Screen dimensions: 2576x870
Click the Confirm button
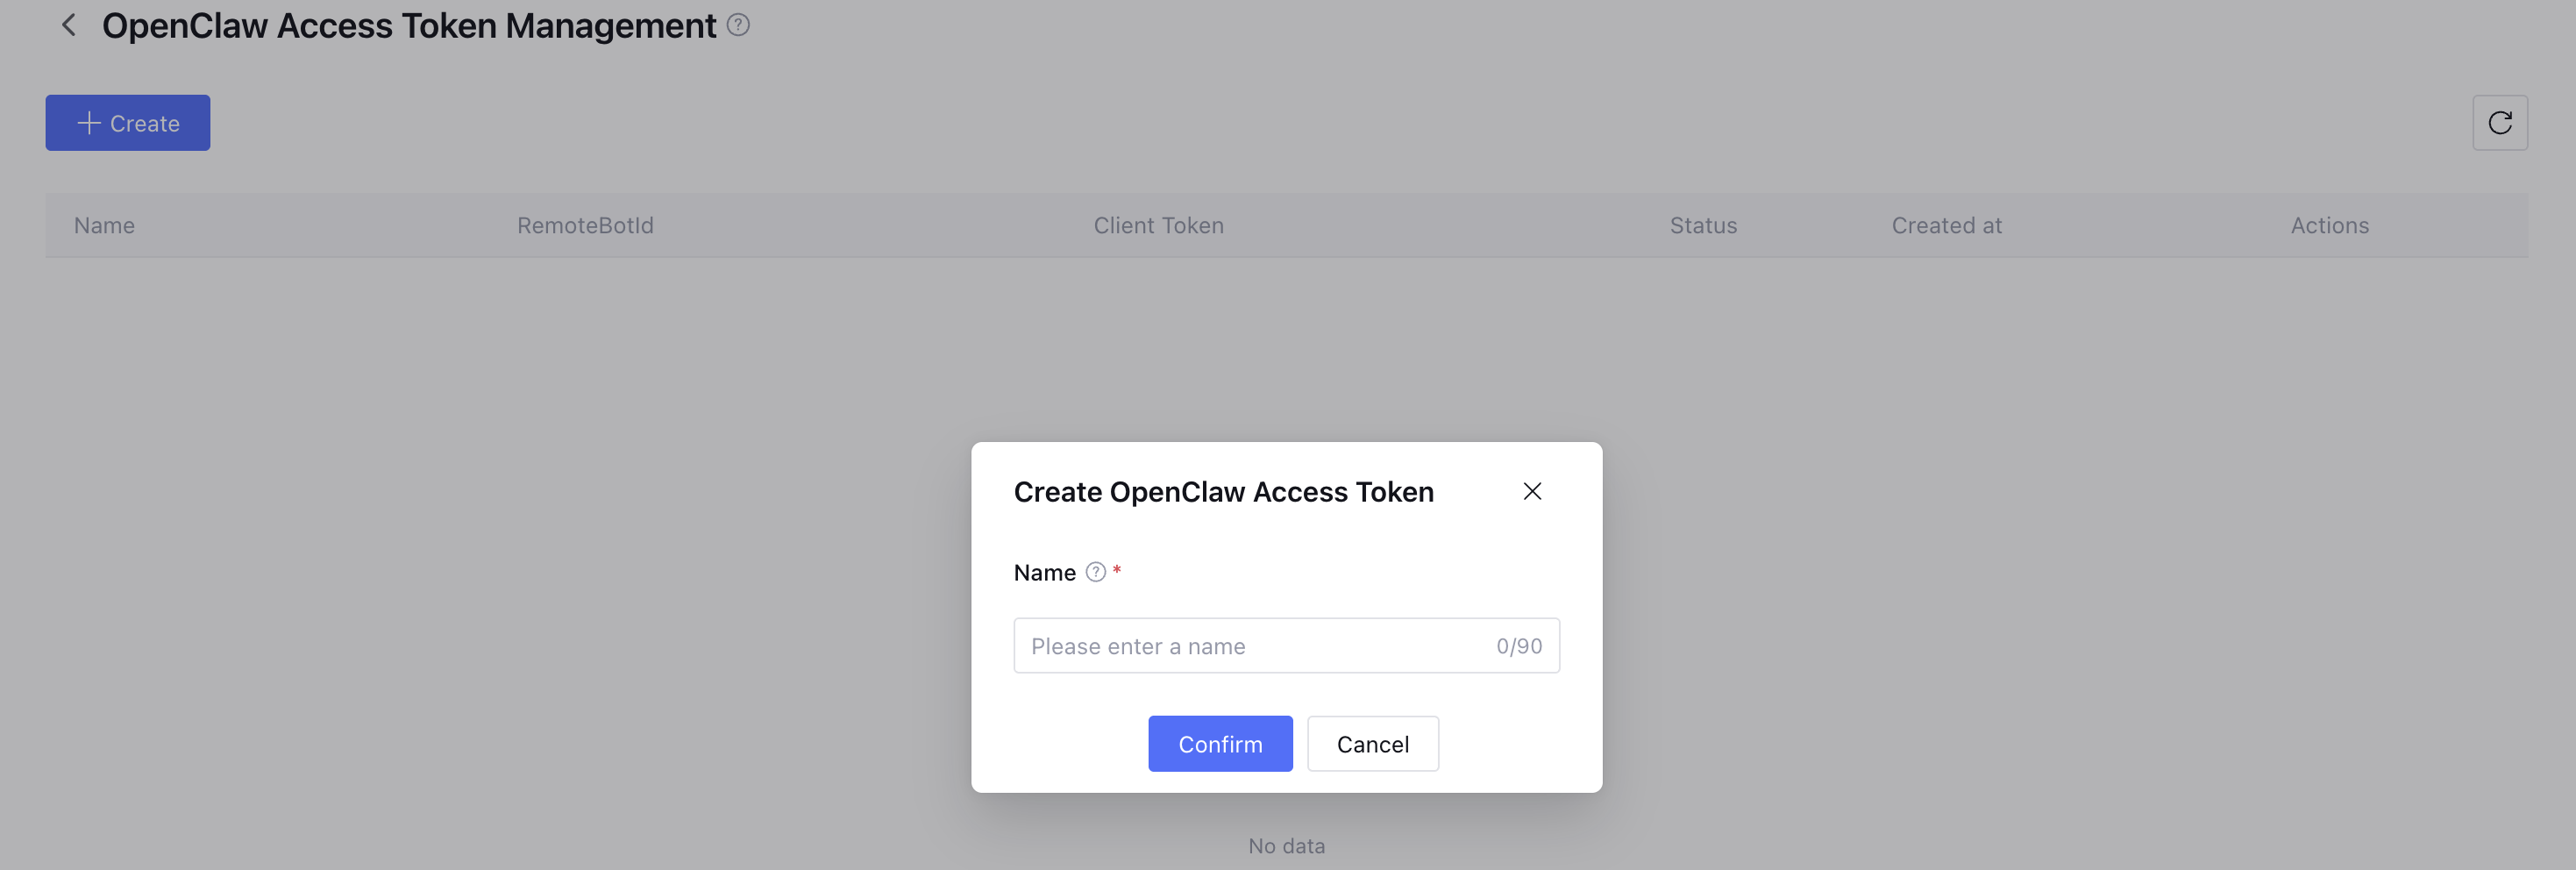pyautogui.click(x=1219, y=744)
